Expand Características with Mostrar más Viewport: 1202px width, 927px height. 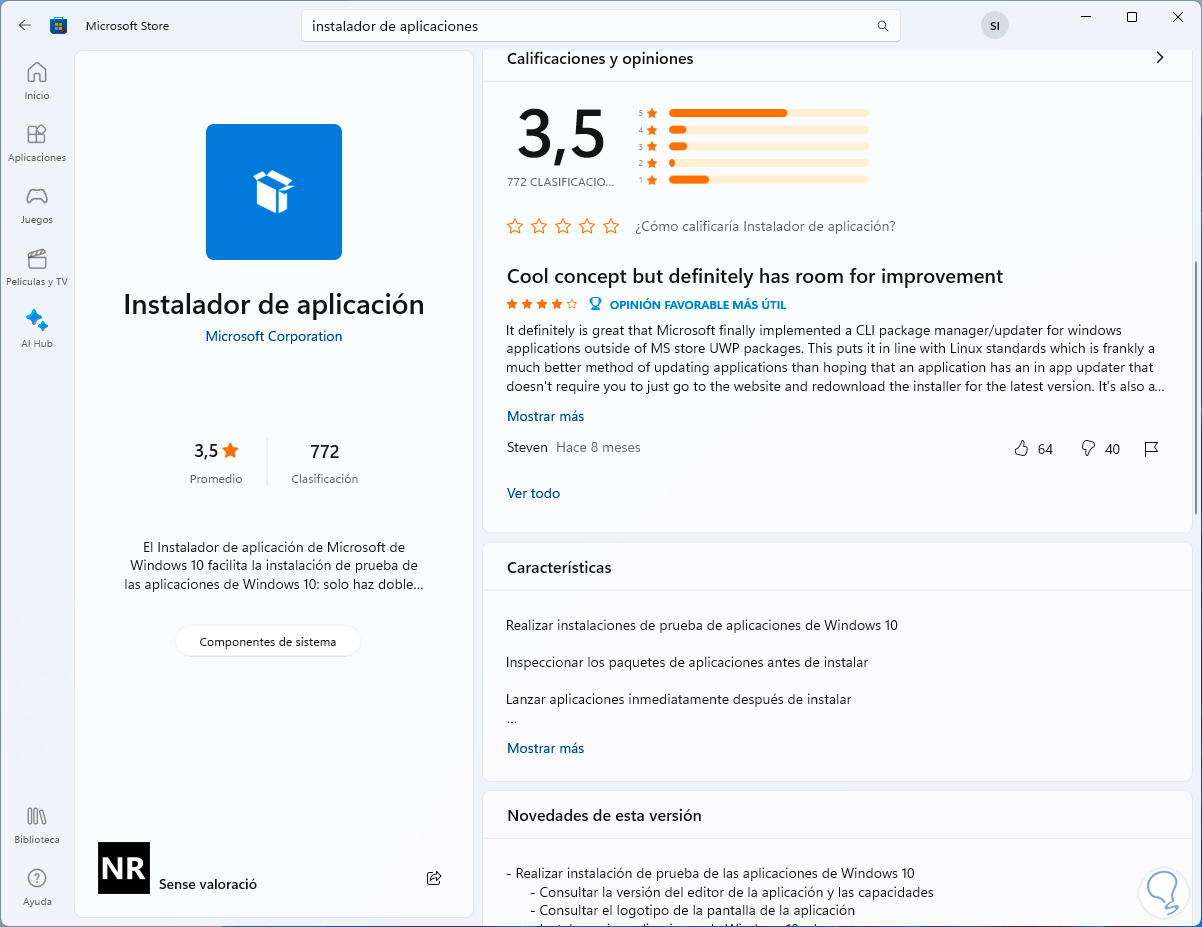pyautogui.click(x=545, y=748)
